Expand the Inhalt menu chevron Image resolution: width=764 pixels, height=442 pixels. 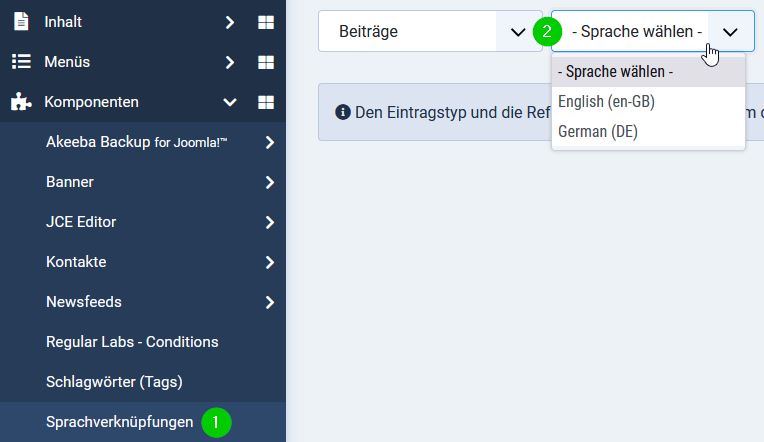pyautogui.click(x=230, y=21)
